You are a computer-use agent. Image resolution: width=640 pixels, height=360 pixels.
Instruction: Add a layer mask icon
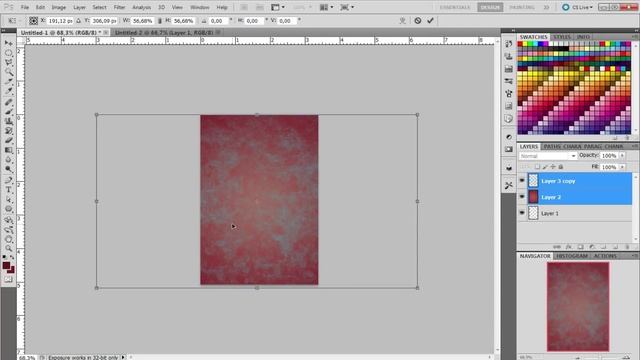(580, 247)
